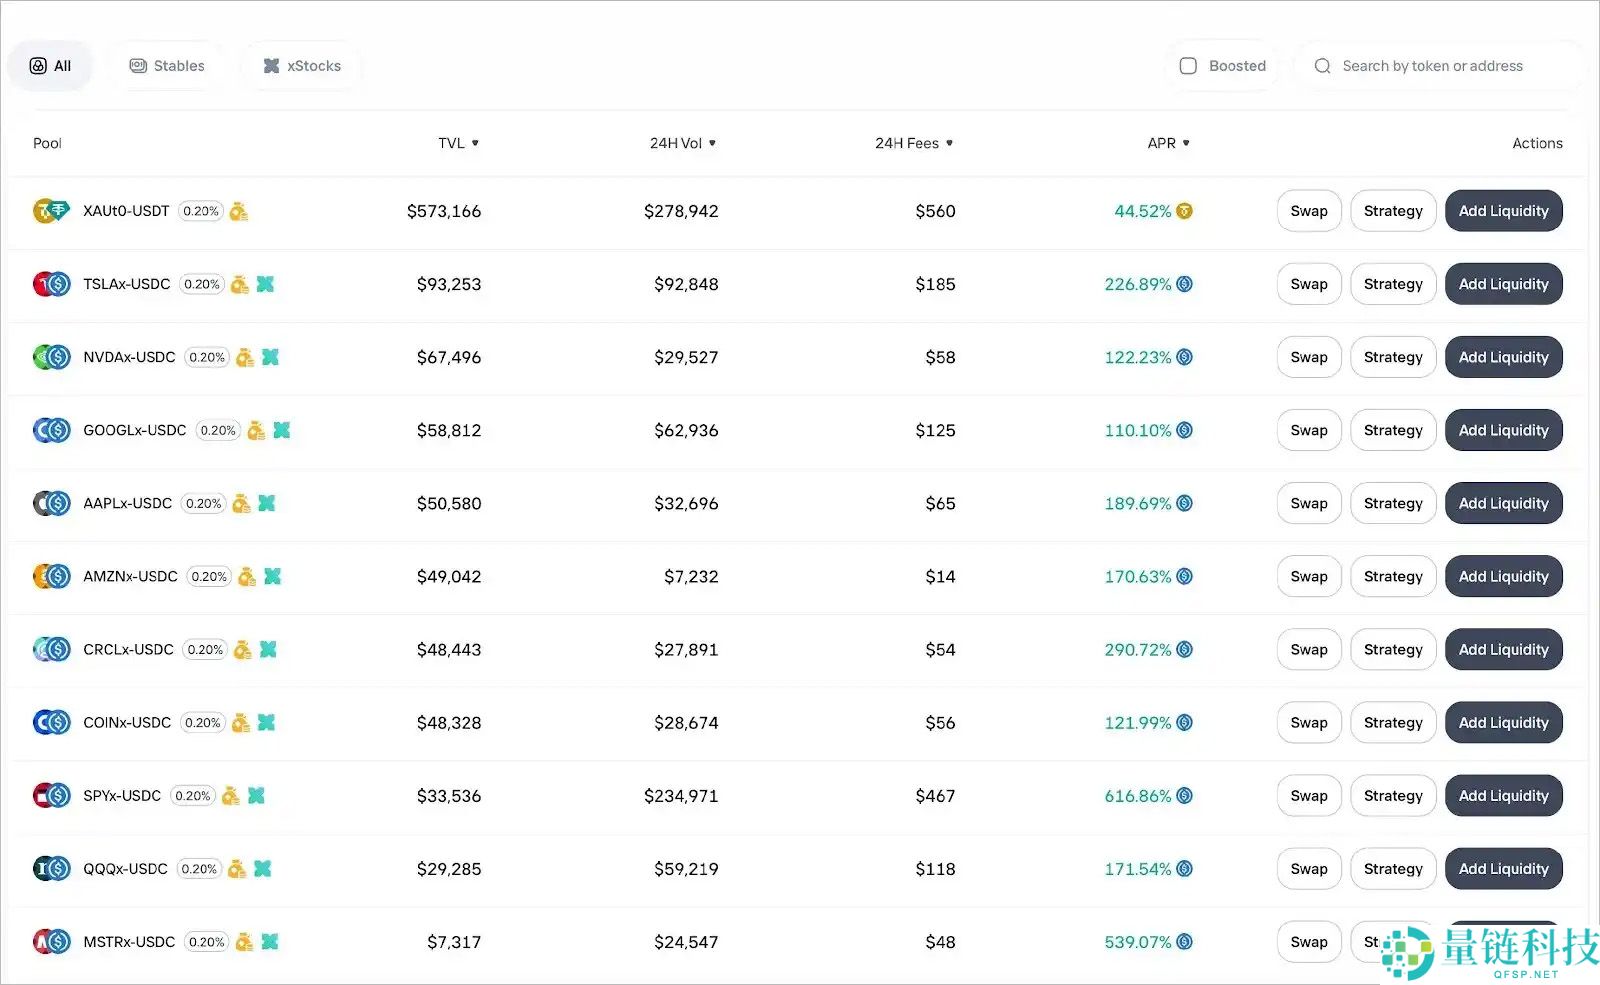1600x985 pixels.
Task: Click the coin icon in the Stables tab
Action: point(137,65)
